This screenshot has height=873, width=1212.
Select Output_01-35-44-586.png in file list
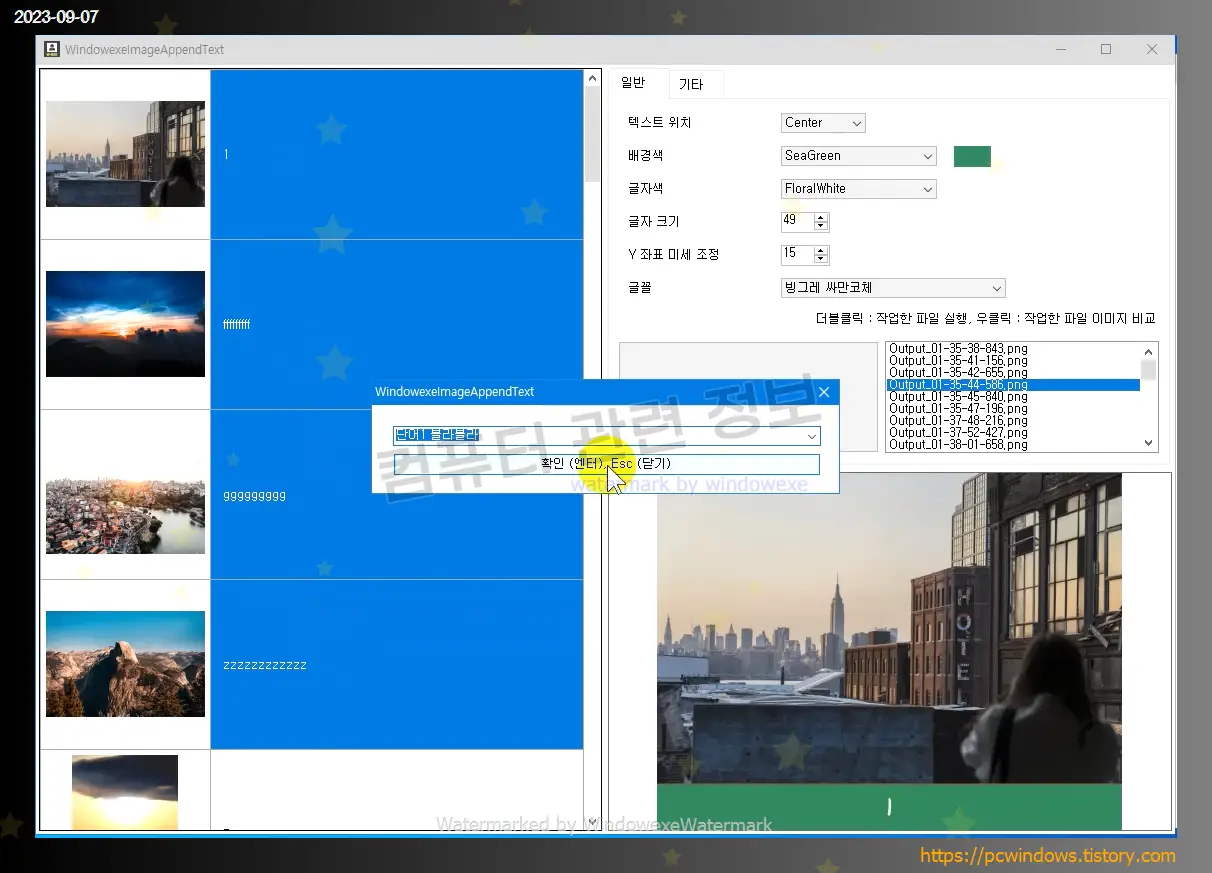pyautogui.click(x=1013, y=384)
